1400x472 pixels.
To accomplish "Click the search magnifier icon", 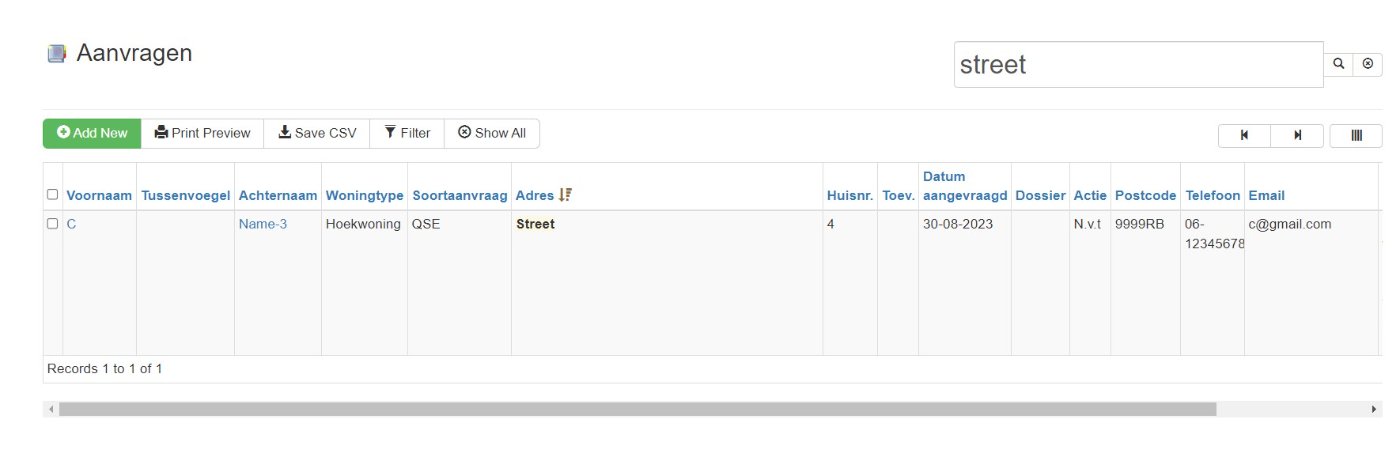I will pos(1338,63).
